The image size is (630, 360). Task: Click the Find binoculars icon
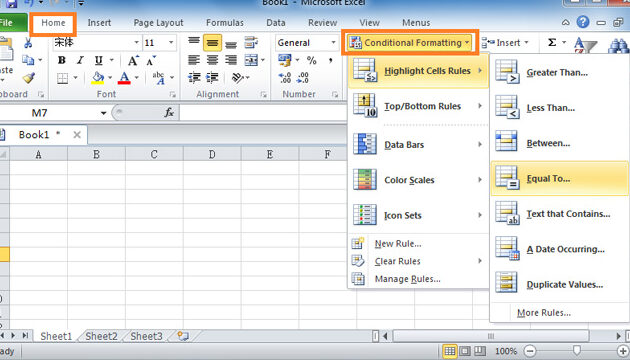(618, 46)
